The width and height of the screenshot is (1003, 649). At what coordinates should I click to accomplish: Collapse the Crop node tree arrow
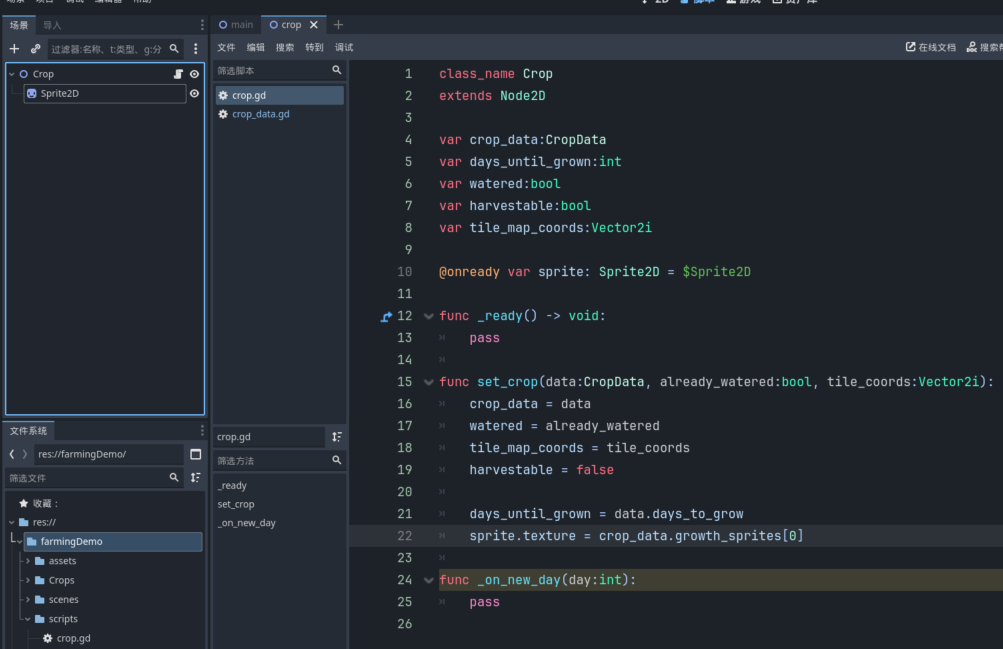click(12, 74)
